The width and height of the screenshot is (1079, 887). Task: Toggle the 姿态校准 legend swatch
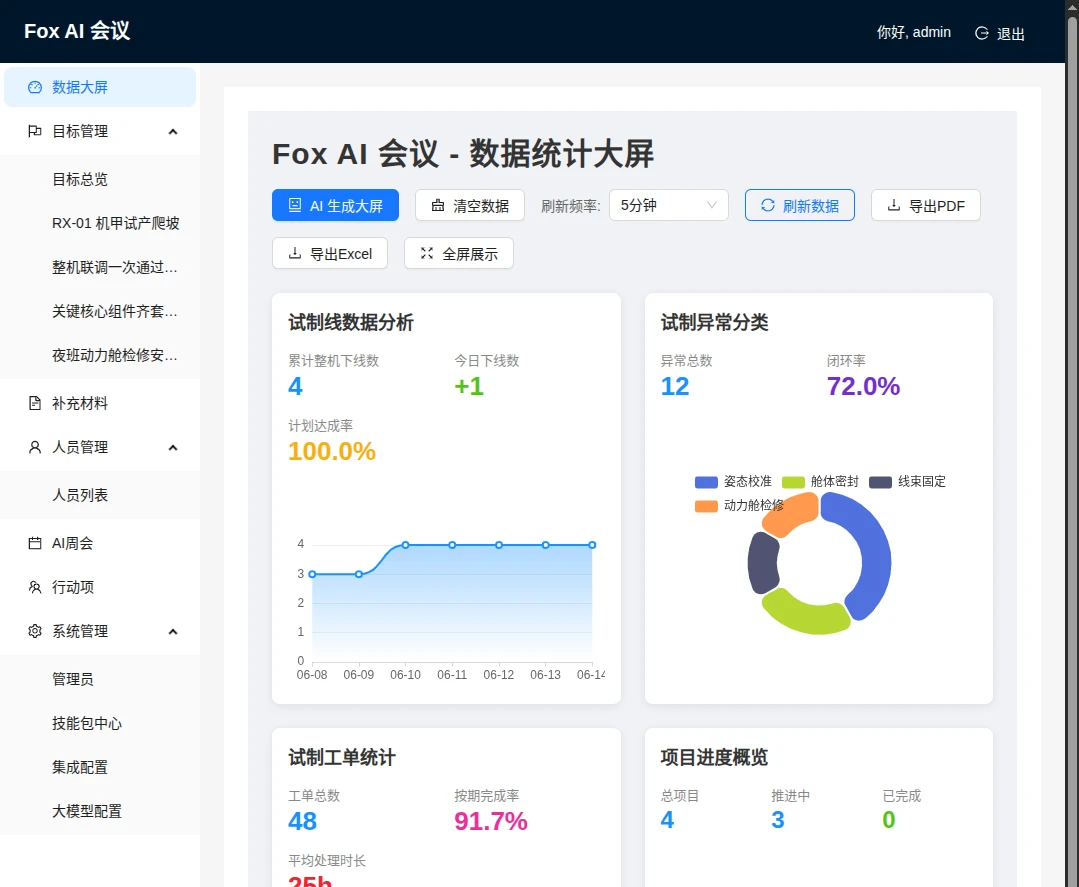[706, 482]
